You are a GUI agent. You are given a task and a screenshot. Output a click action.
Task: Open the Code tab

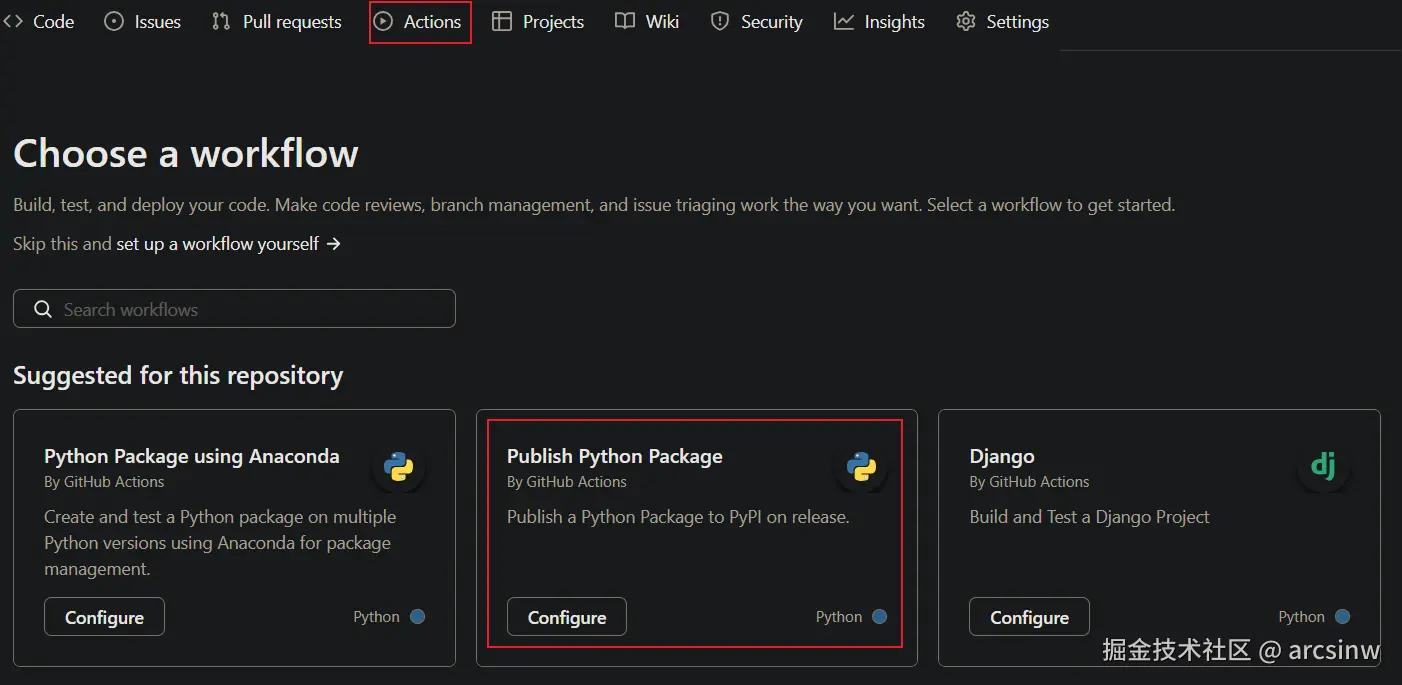(x=40, y=21)
